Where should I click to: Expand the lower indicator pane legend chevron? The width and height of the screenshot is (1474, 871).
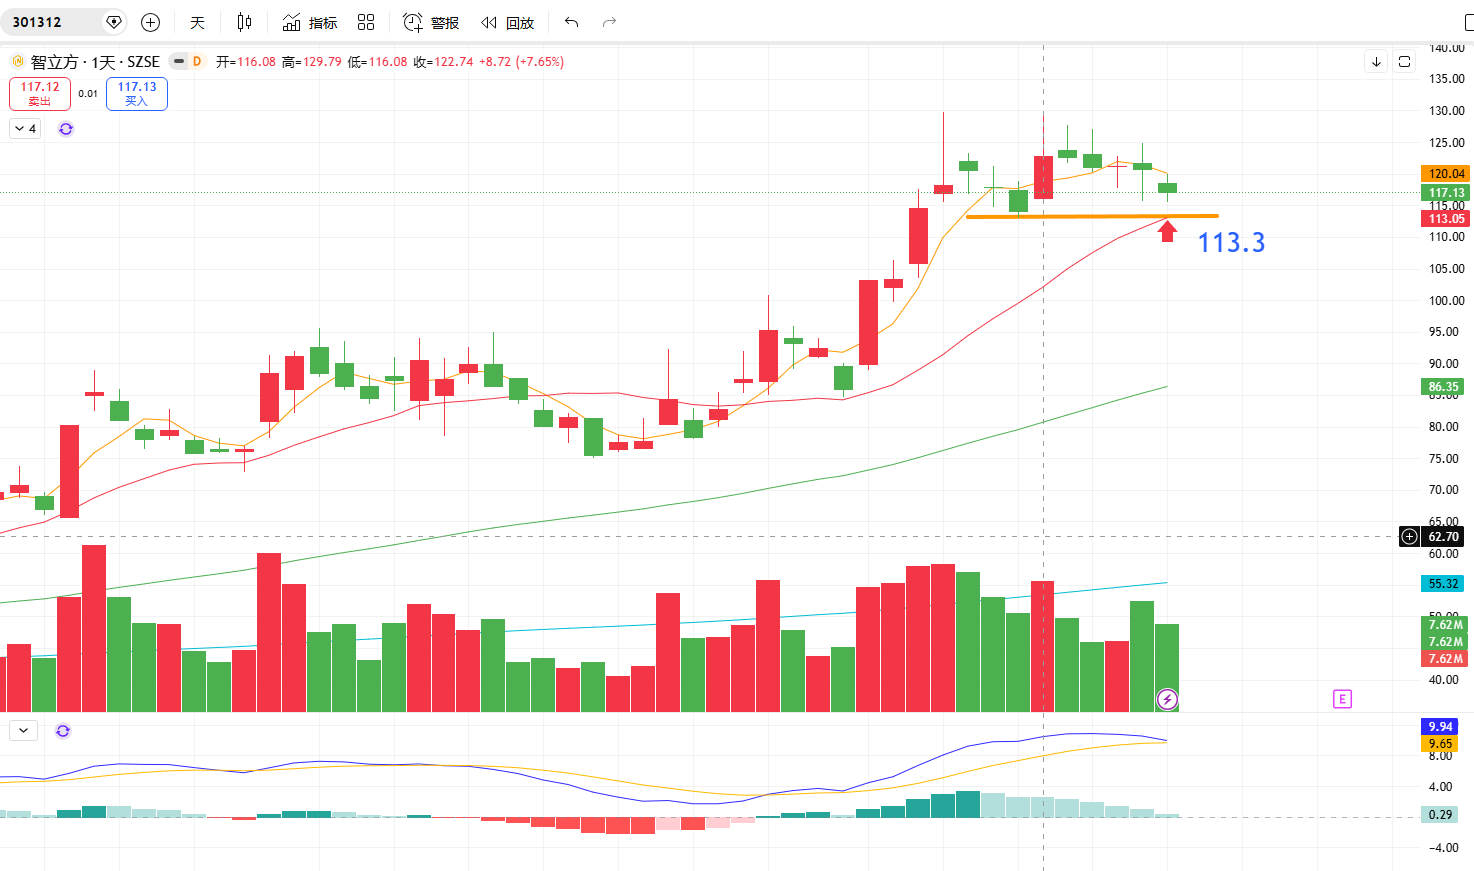(x=23, y=731)
